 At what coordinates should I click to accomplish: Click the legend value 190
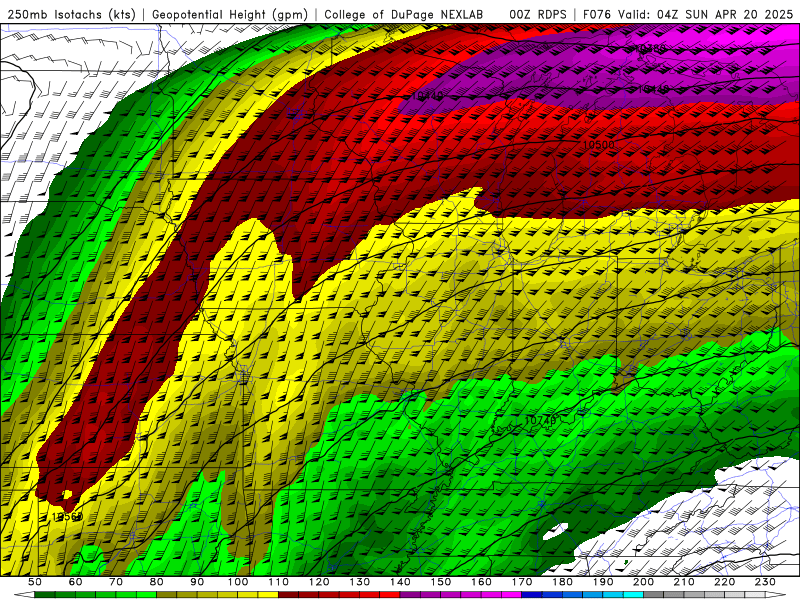pyautogui.click(x=603, y=582)
